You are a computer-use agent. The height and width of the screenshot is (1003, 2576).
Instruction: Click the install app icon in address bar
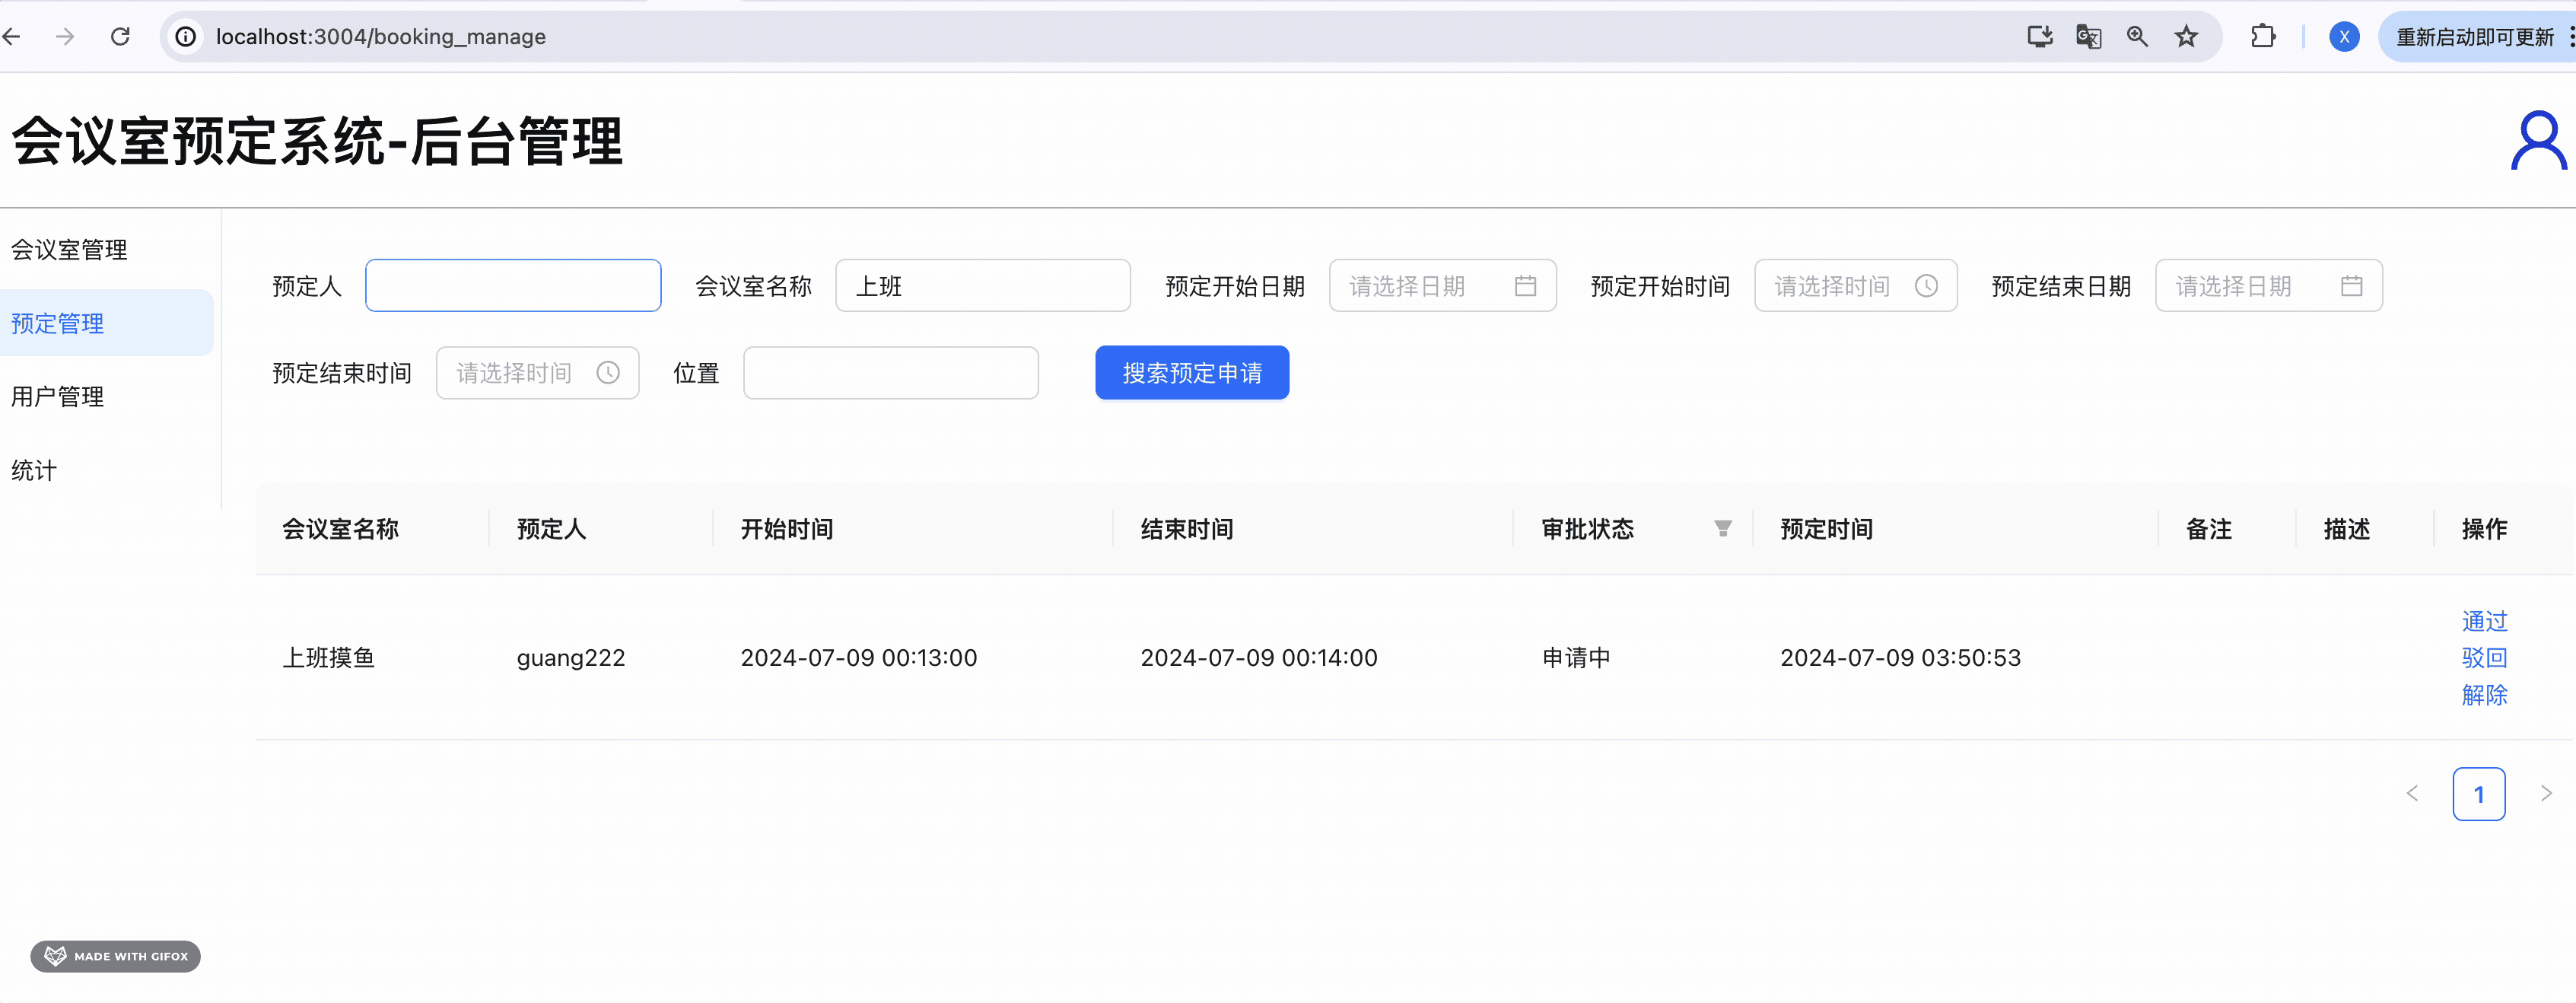2039,37
